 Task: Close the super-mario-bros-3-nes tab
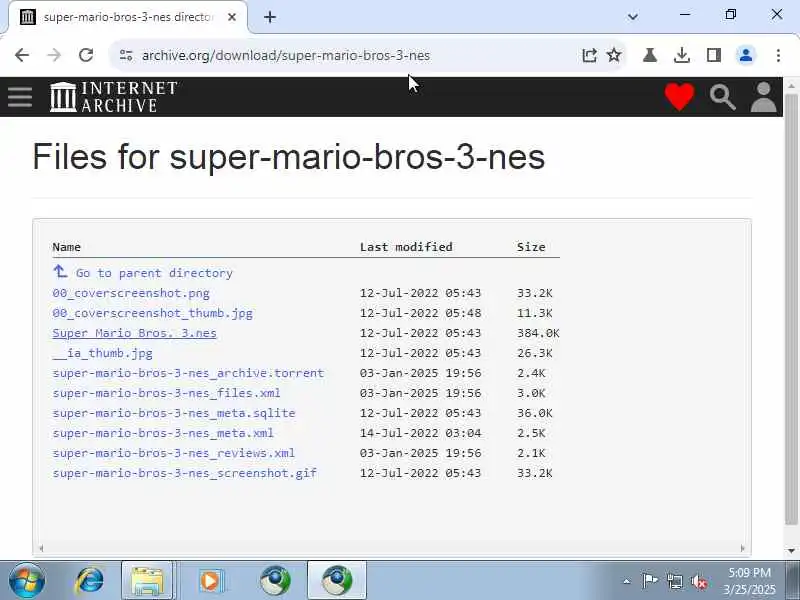tap(232, 17)
